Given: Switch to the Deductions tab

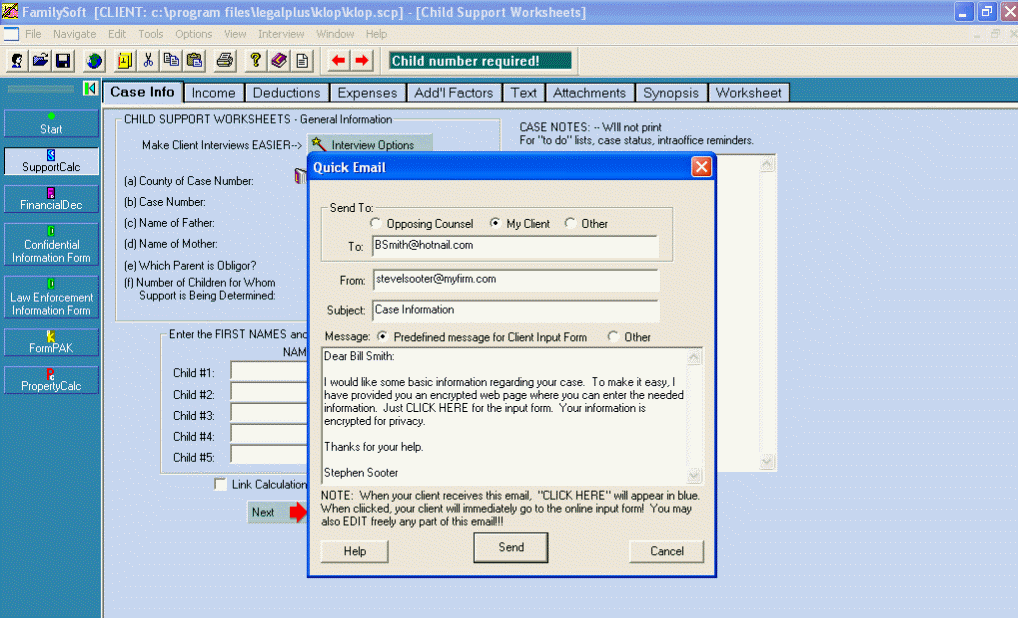Looking at the screenshot, I should (x=286, y=92).
